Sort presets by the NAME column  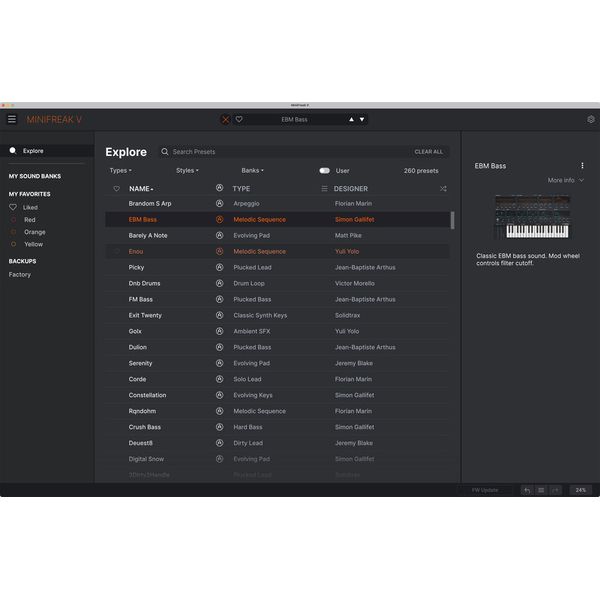click(x=141, y=189)
